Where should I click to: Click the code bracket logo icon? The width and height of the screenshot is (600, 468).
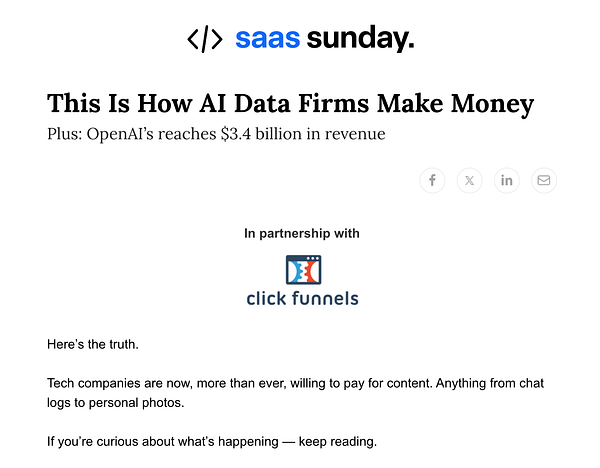pos(205,39)
